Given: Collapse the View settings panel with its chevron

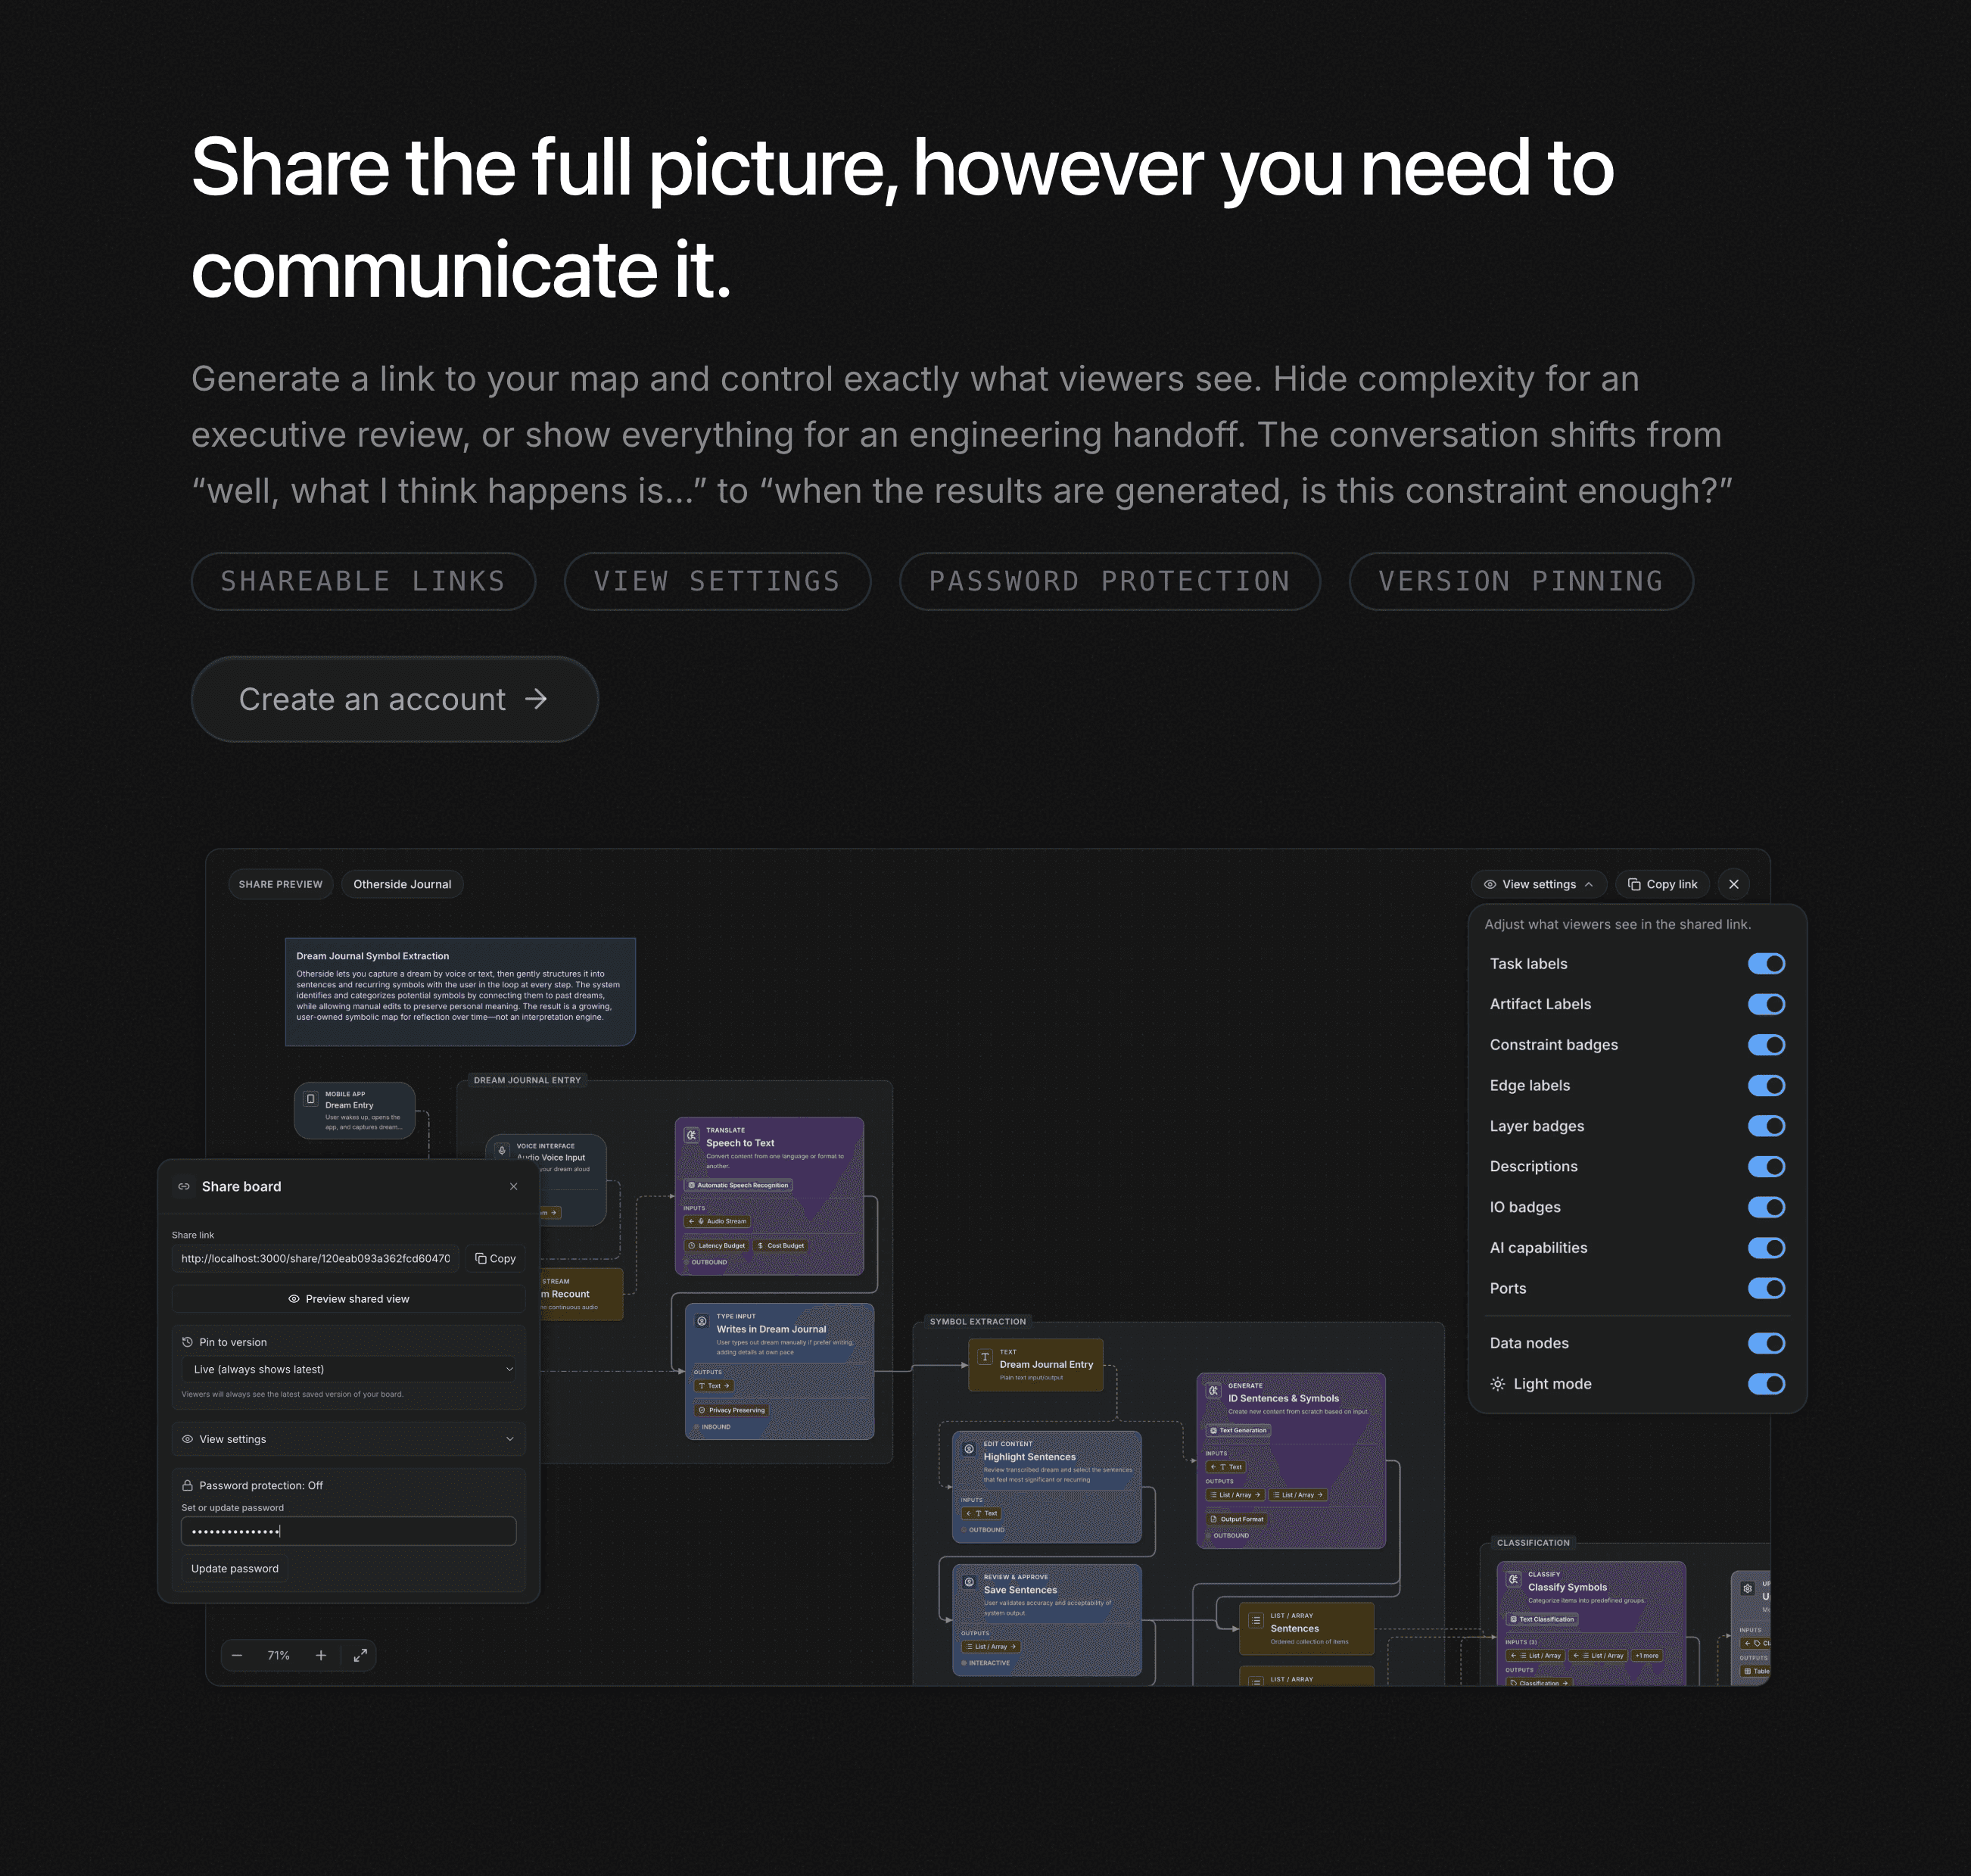Looking at the screenshot, I should [x=1590, y=884].
